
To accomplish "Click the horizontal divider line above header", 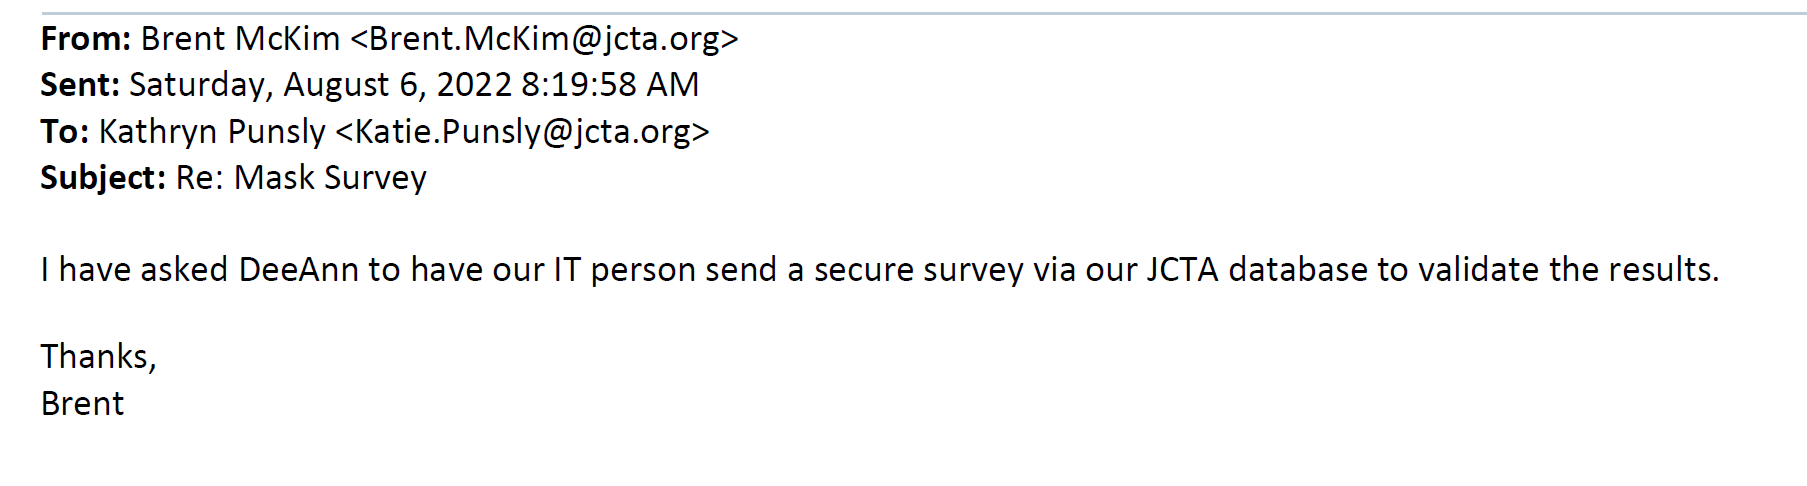I will coord(920,13).
